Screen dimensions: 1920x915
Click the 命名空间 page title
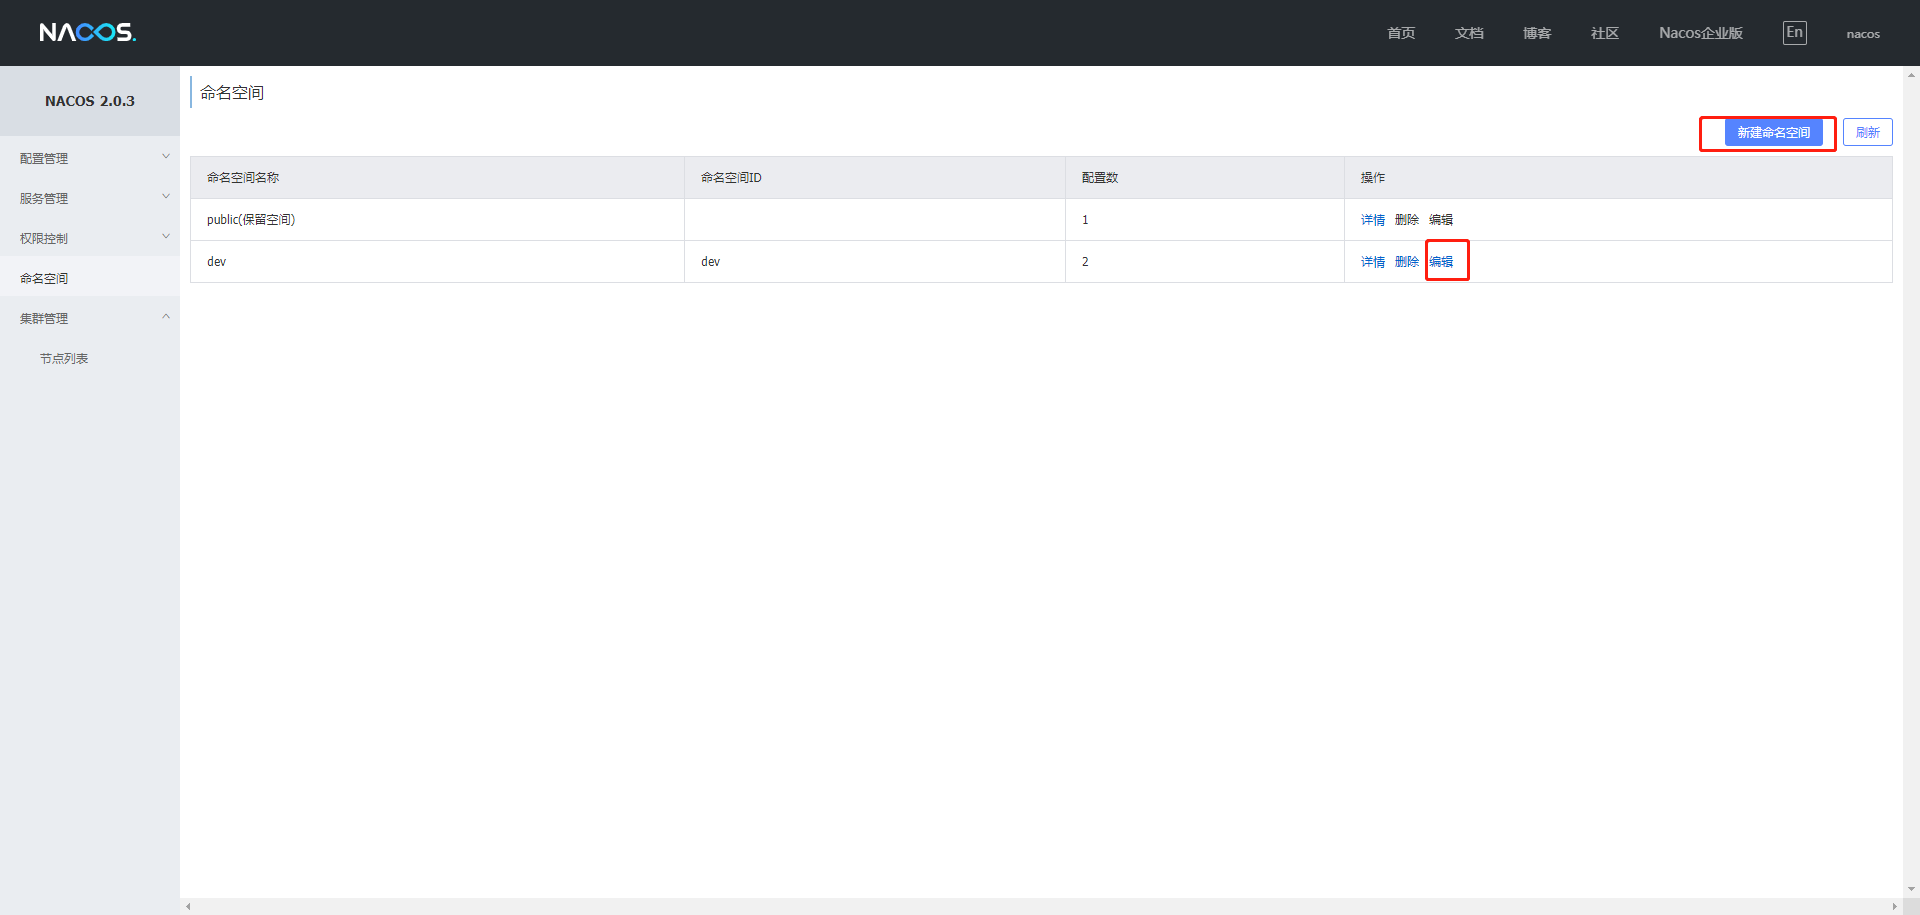coord(232,93)
